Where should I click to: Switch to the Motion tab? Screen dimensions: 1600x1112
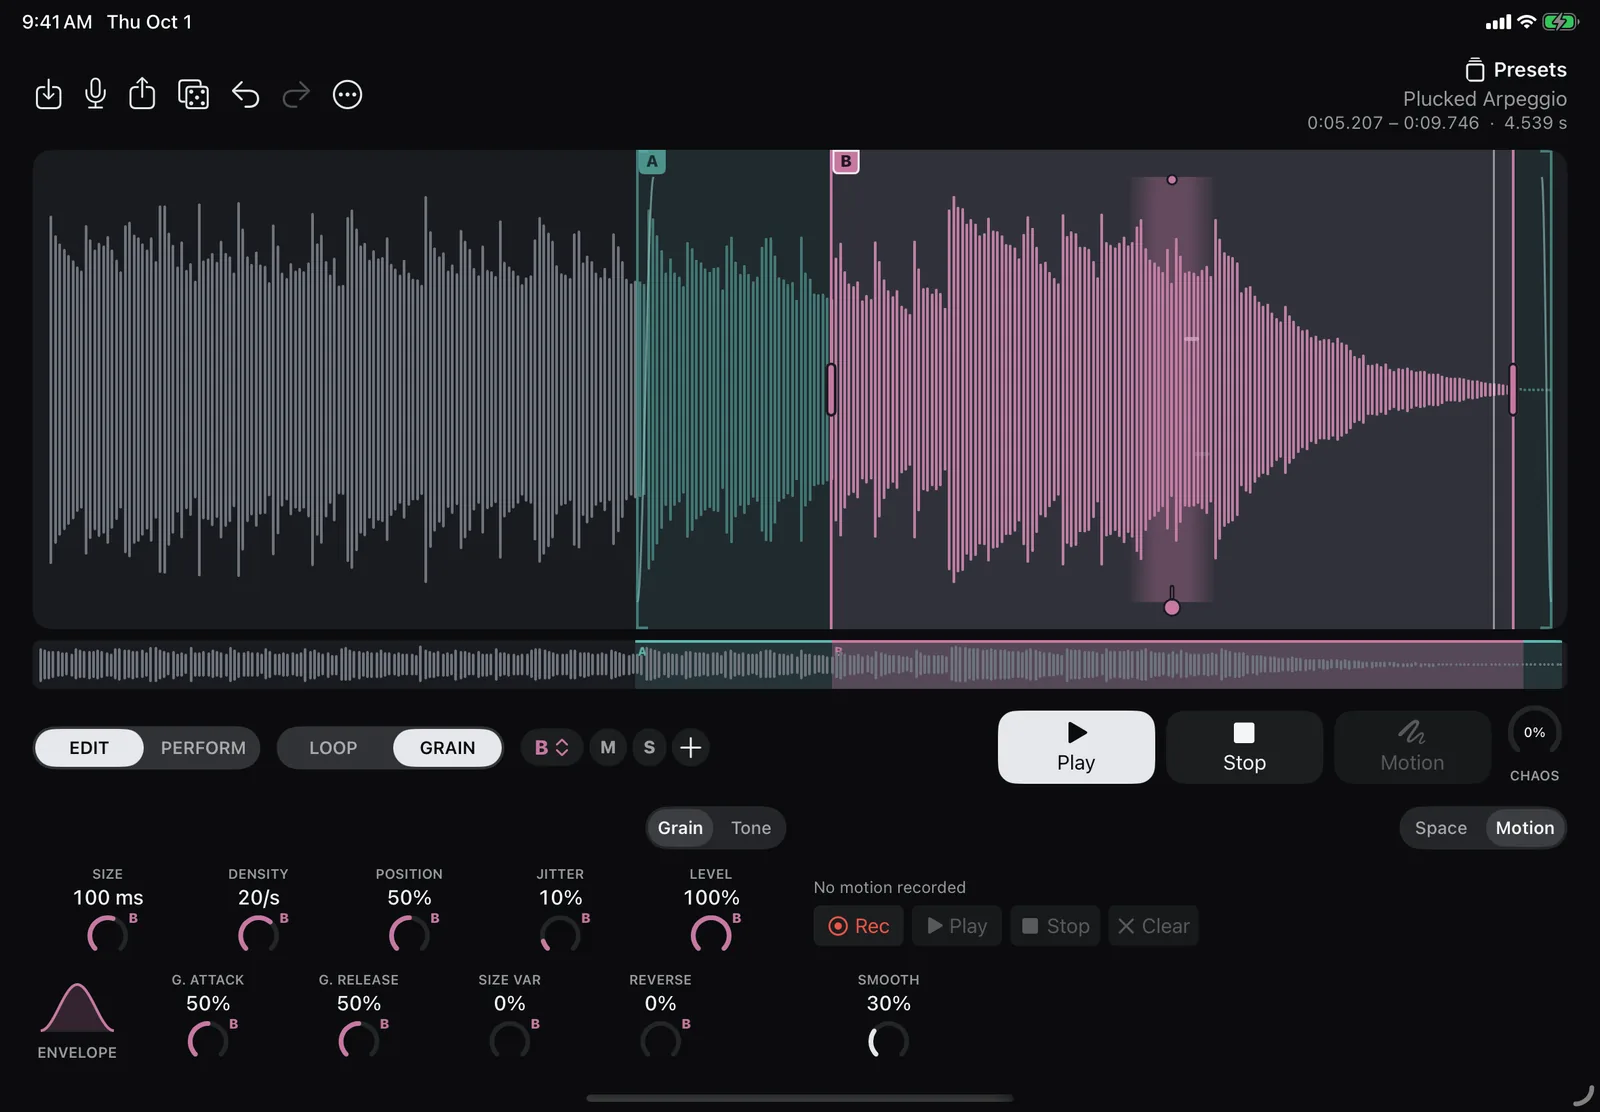coord(1525,828)
